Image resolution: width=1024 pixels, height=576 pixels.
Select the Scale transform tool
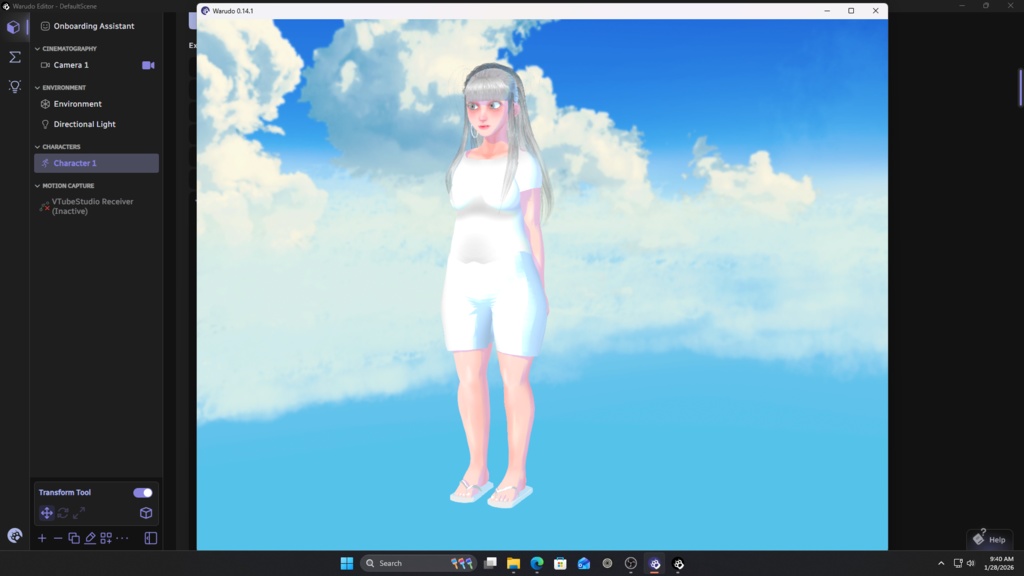[x=79, y=513]
